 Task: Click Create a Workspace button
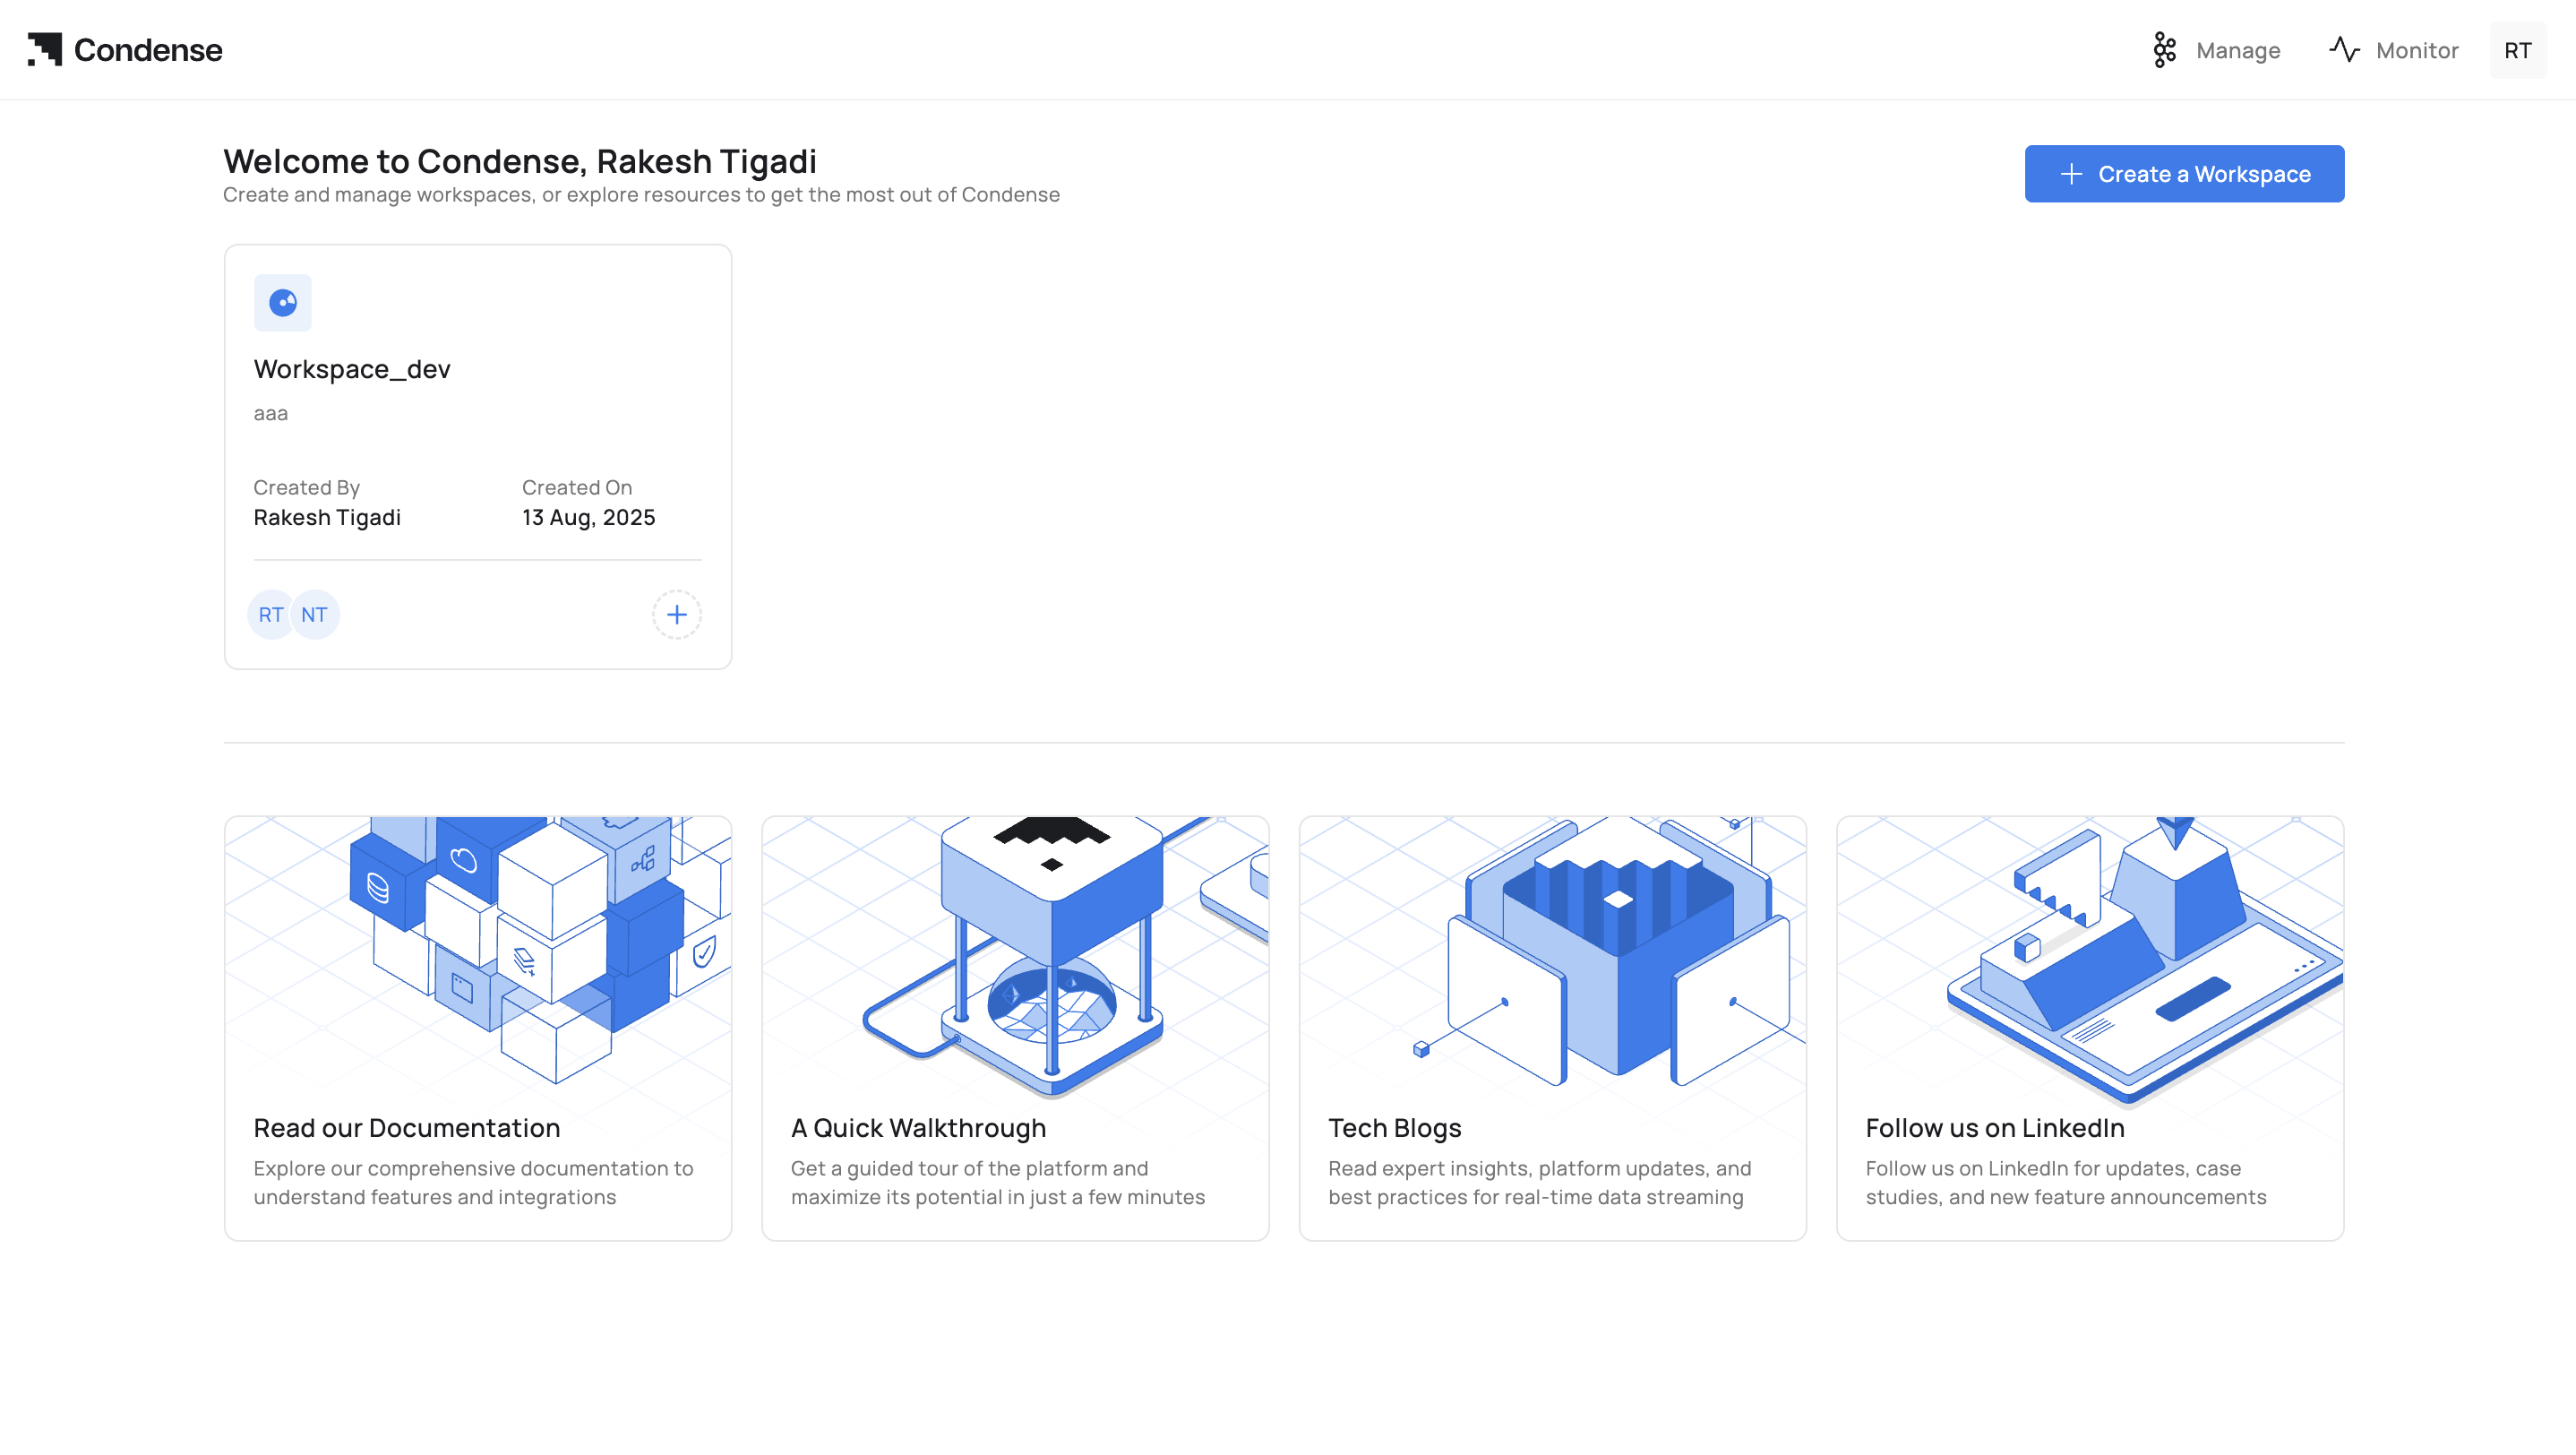[2184, 174]
